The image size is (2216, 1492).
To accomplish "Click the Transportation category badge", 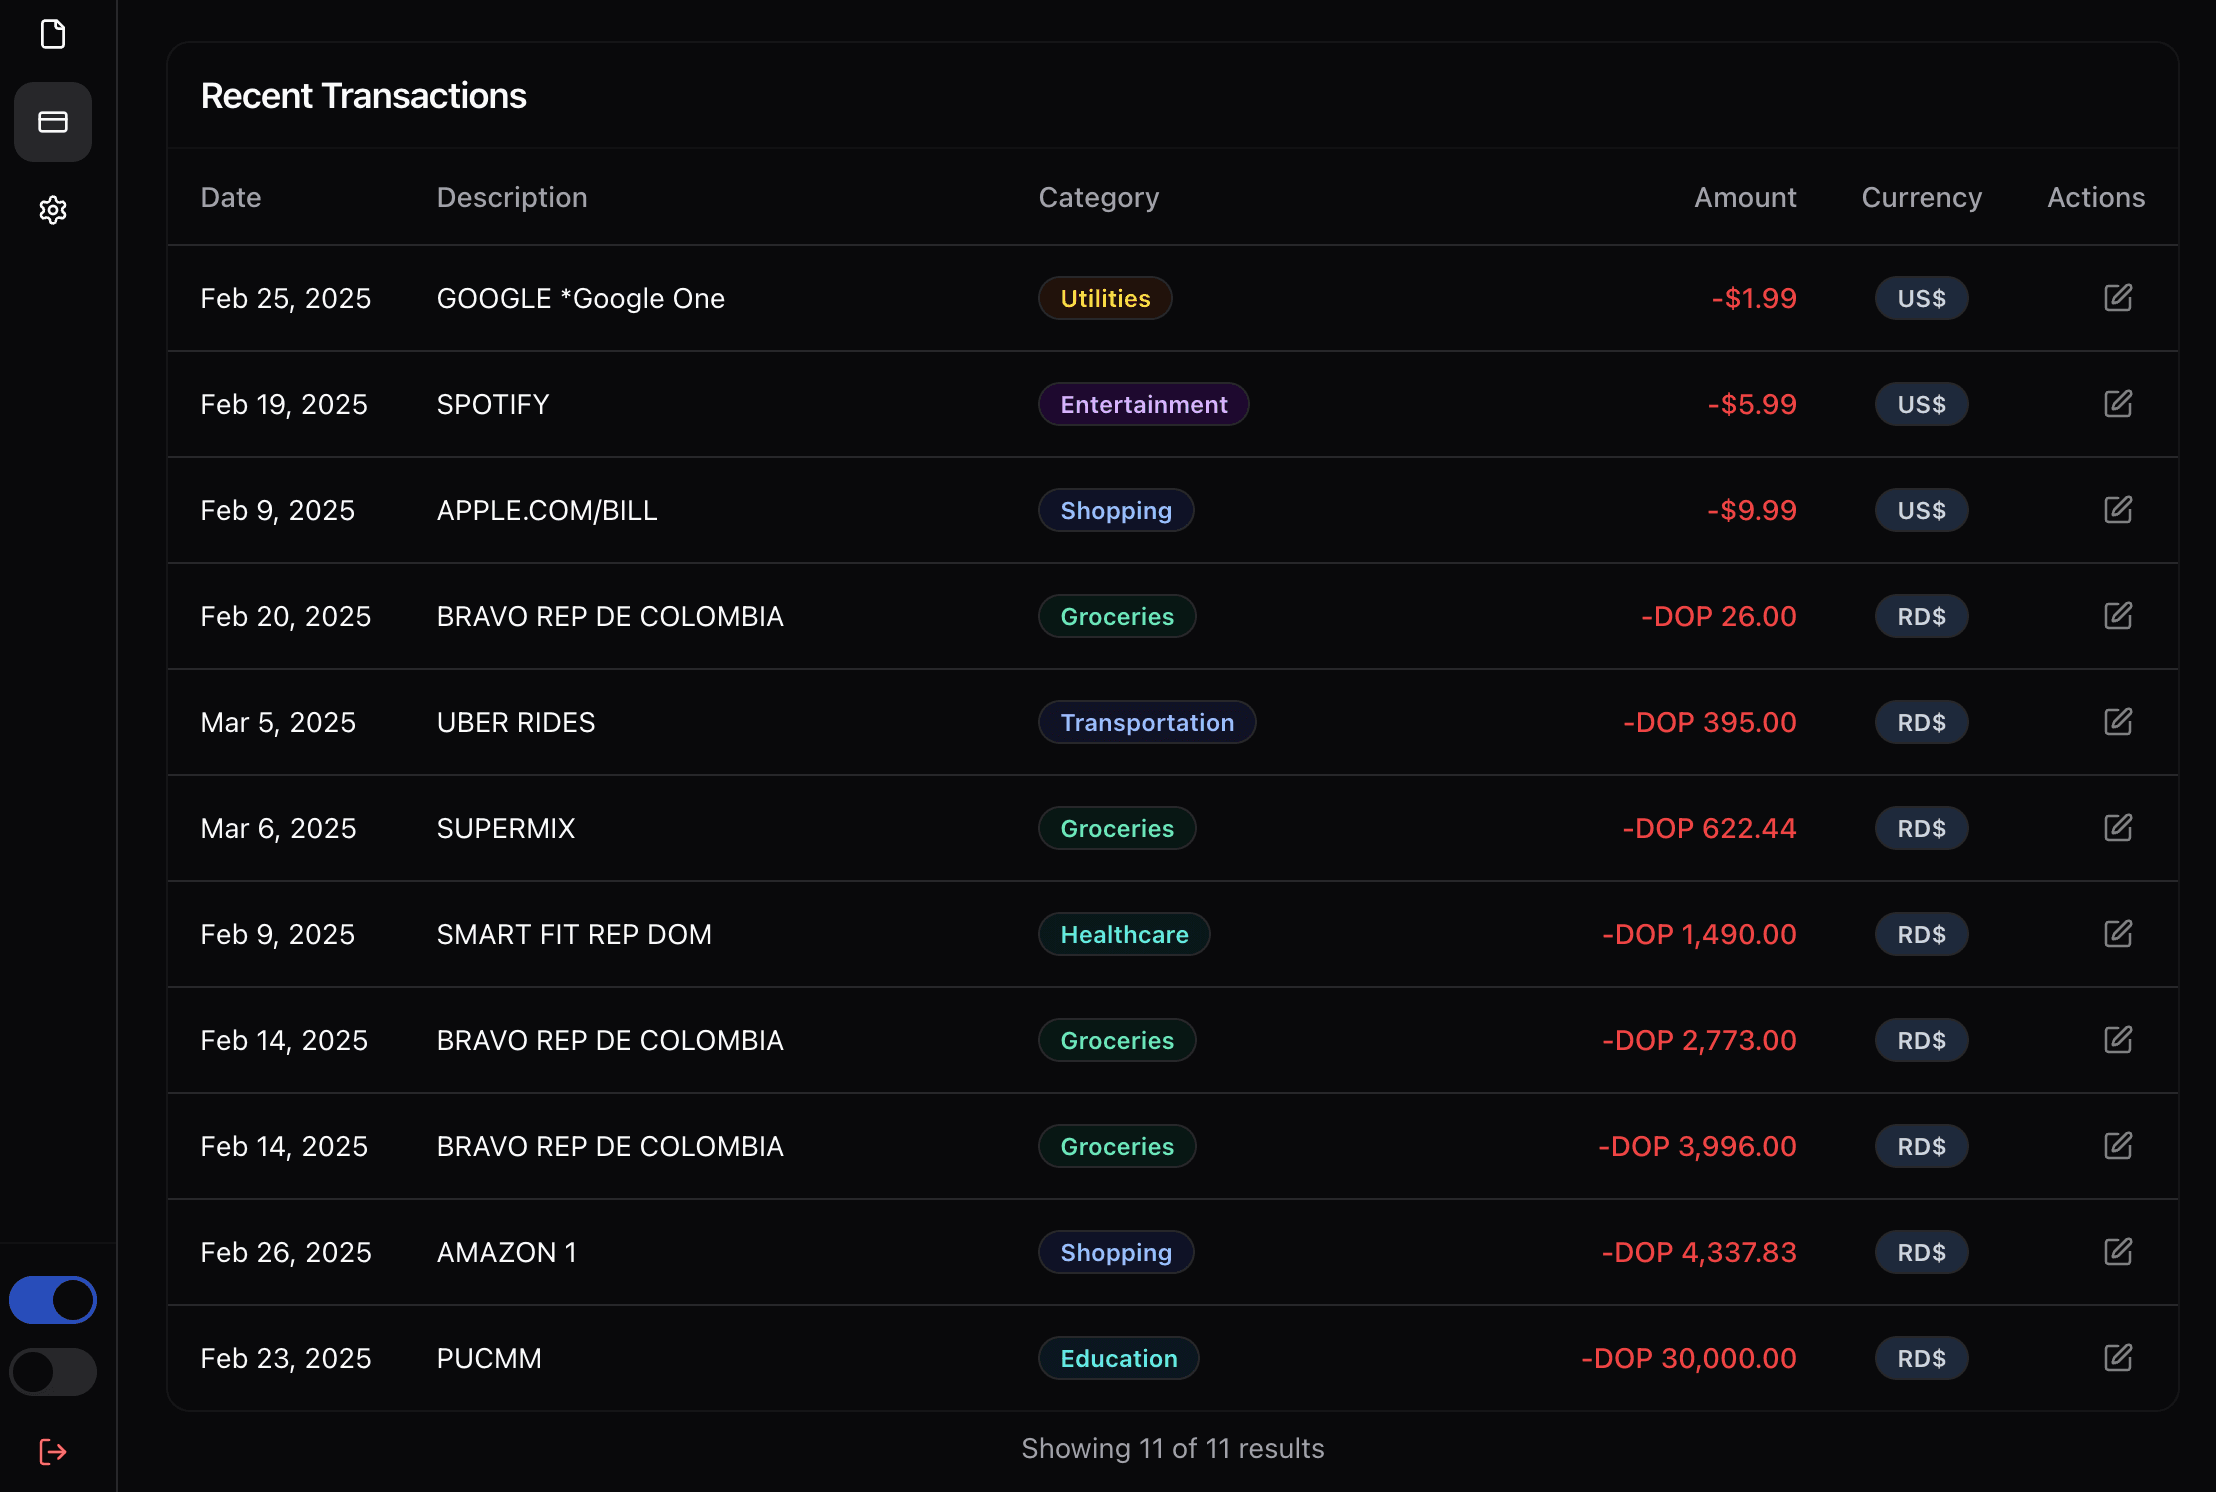I will coord(1147,722).
